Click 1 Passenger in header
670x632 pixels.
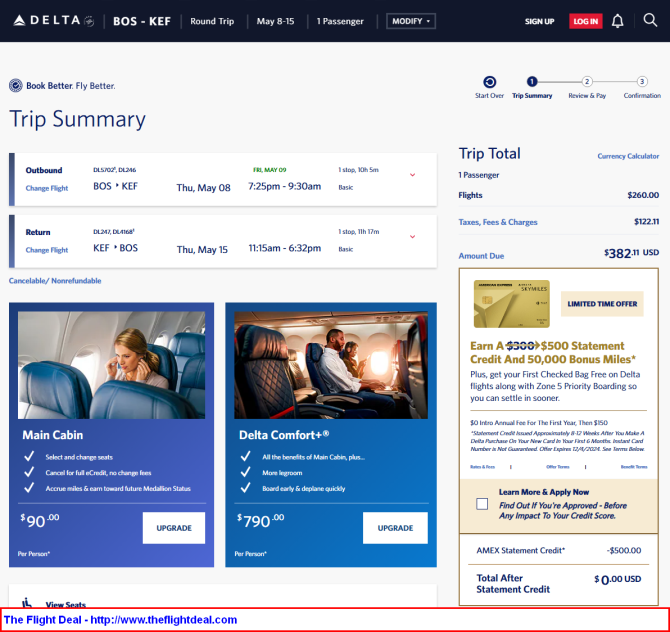(x=340, y=21)
